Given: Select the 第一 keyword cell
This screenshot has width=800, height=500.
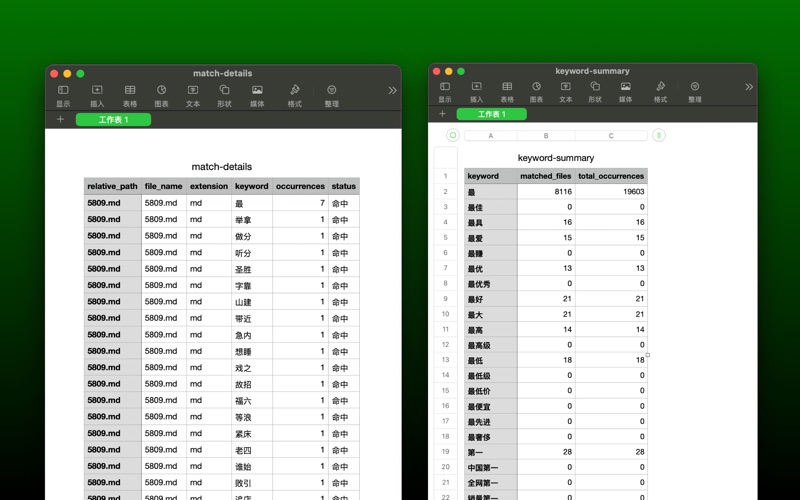Looking at the screenshot, I should point(491,452).
